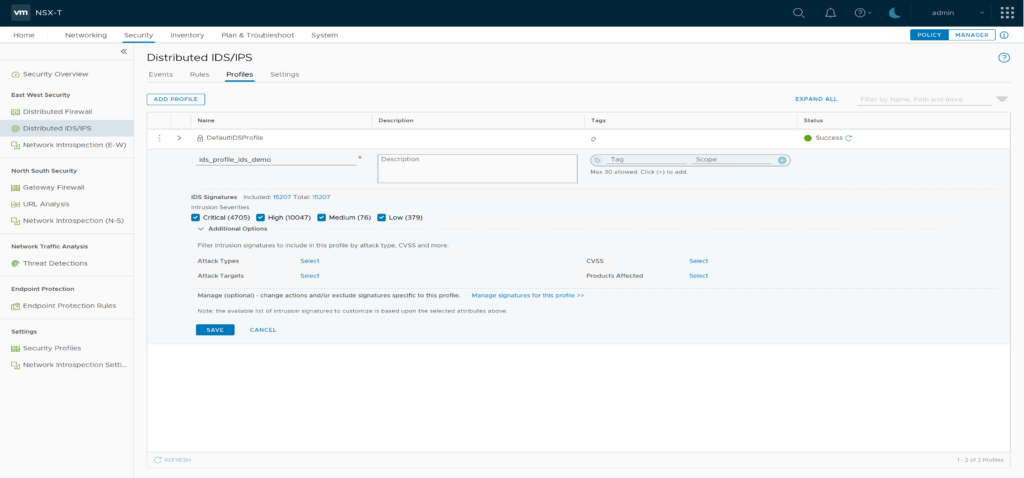Click Endpoint Protection Rules icon

pos(16,306)
